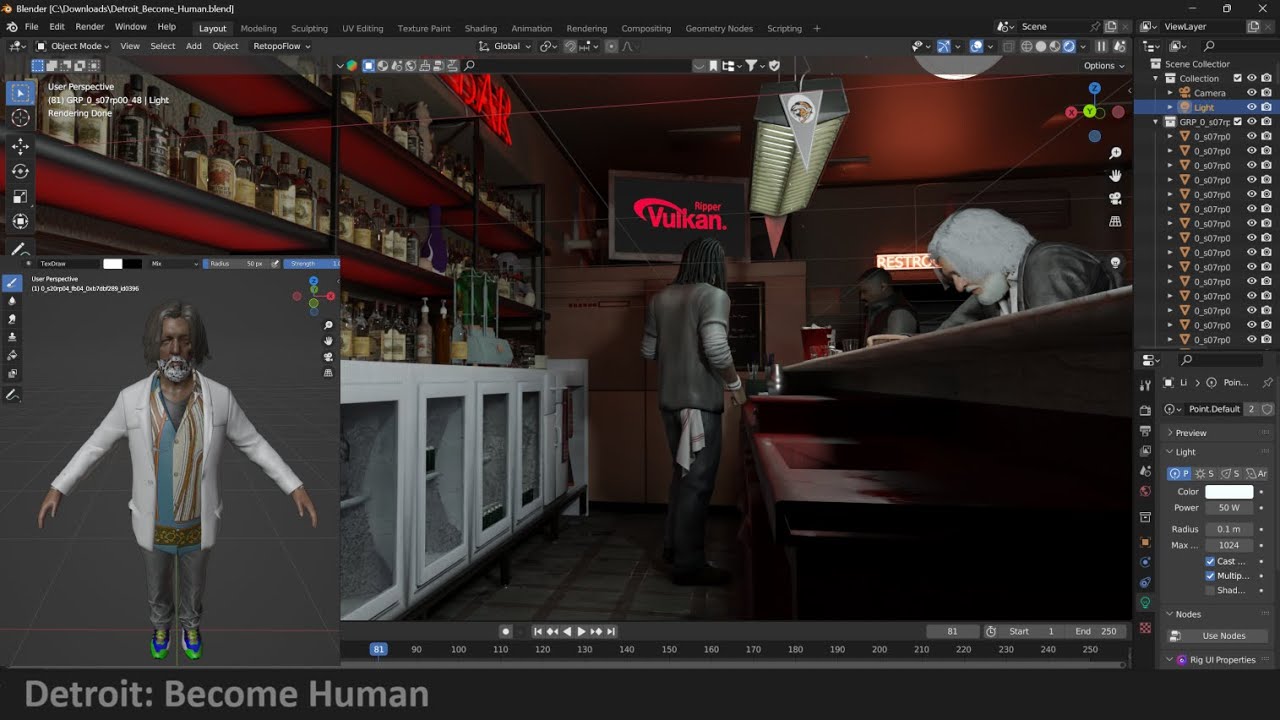The height and width of the screenshot is (720, 1280).
Task: Open the Global transform orientation dropdown
Action: (505, 46)
